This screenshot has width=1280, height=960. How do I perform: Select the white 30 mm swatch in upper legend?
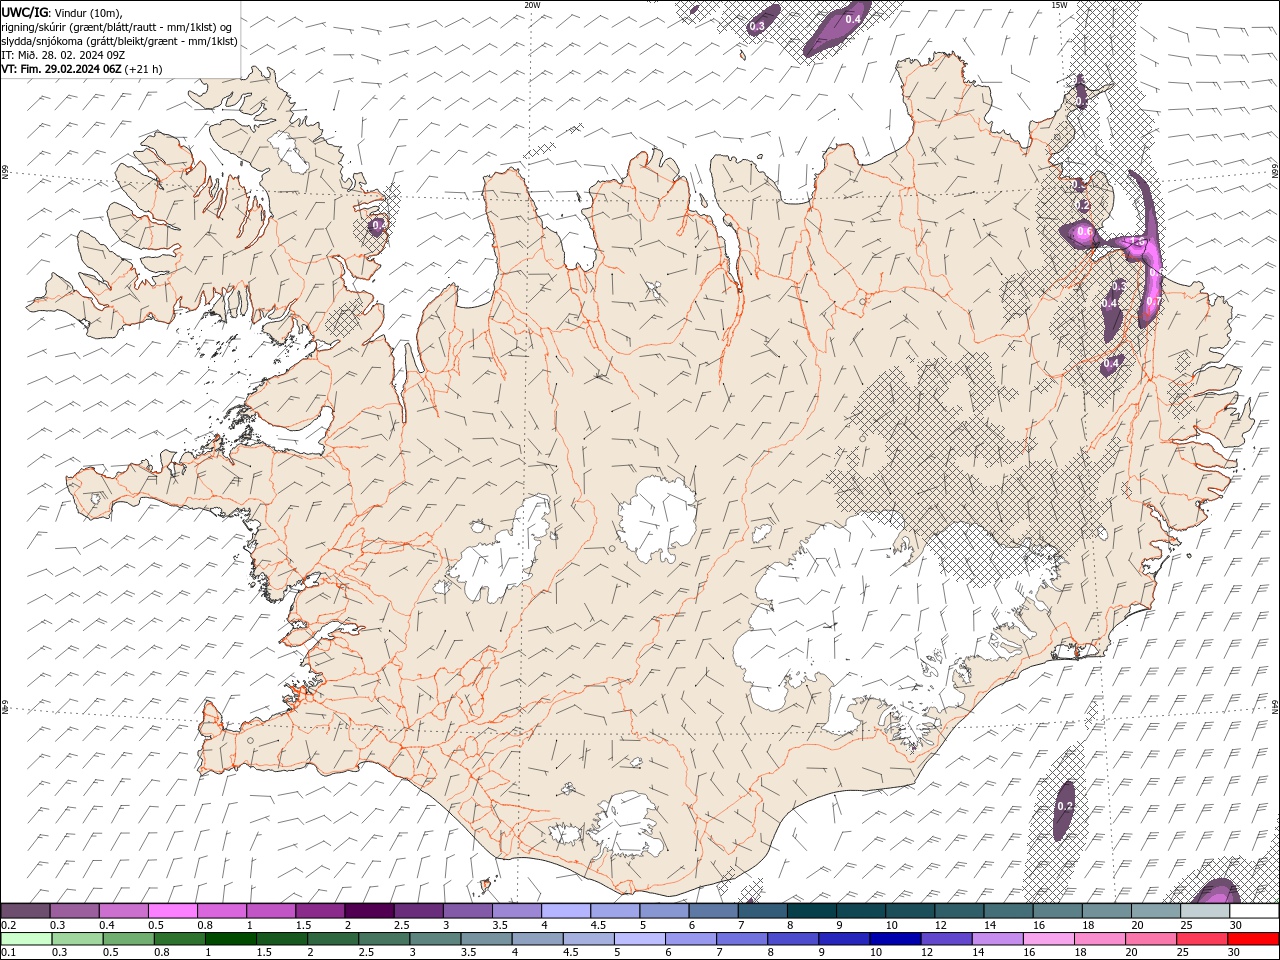[1254, 911]
